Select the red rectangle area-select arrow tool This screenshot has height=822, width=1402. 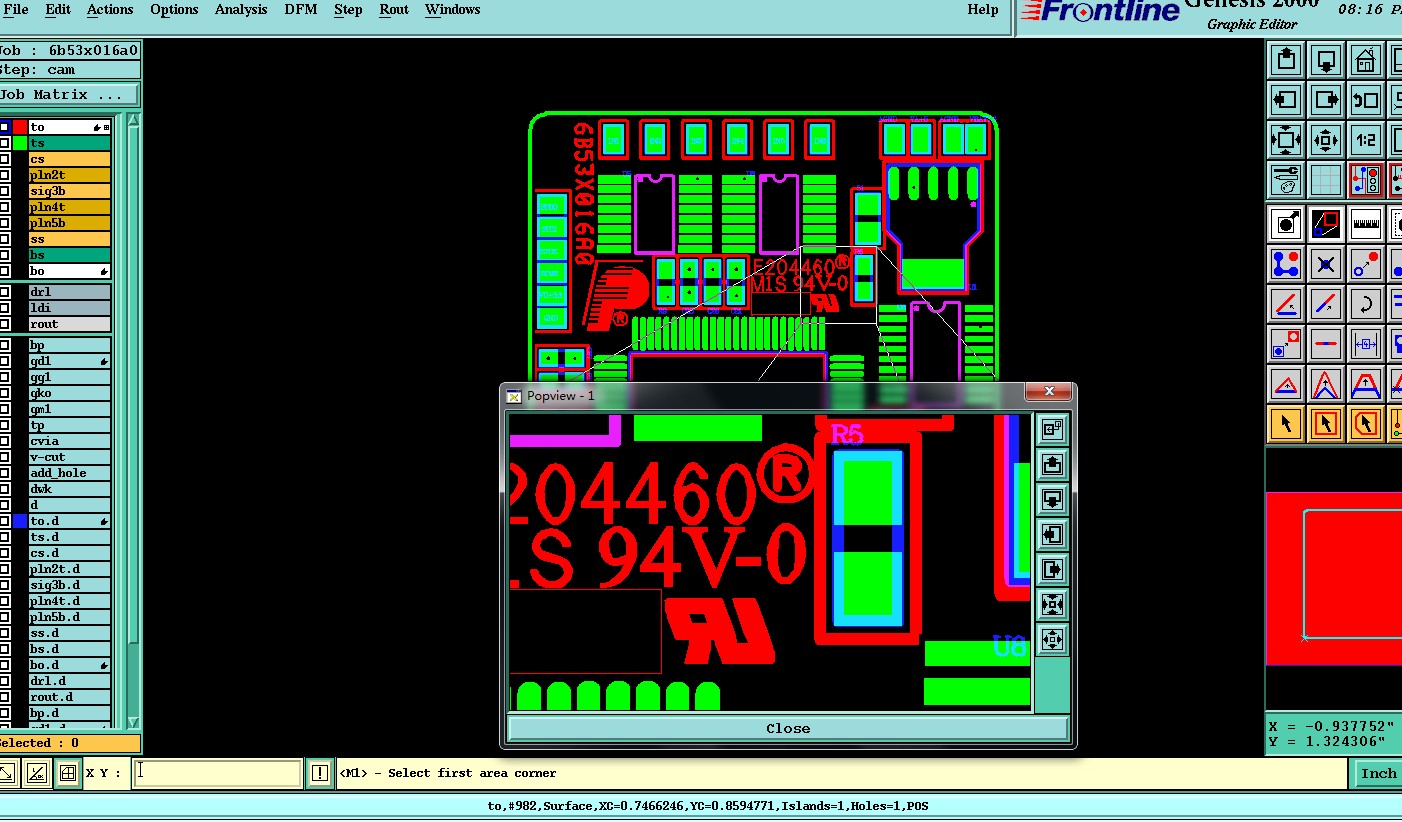[1325, 424]
